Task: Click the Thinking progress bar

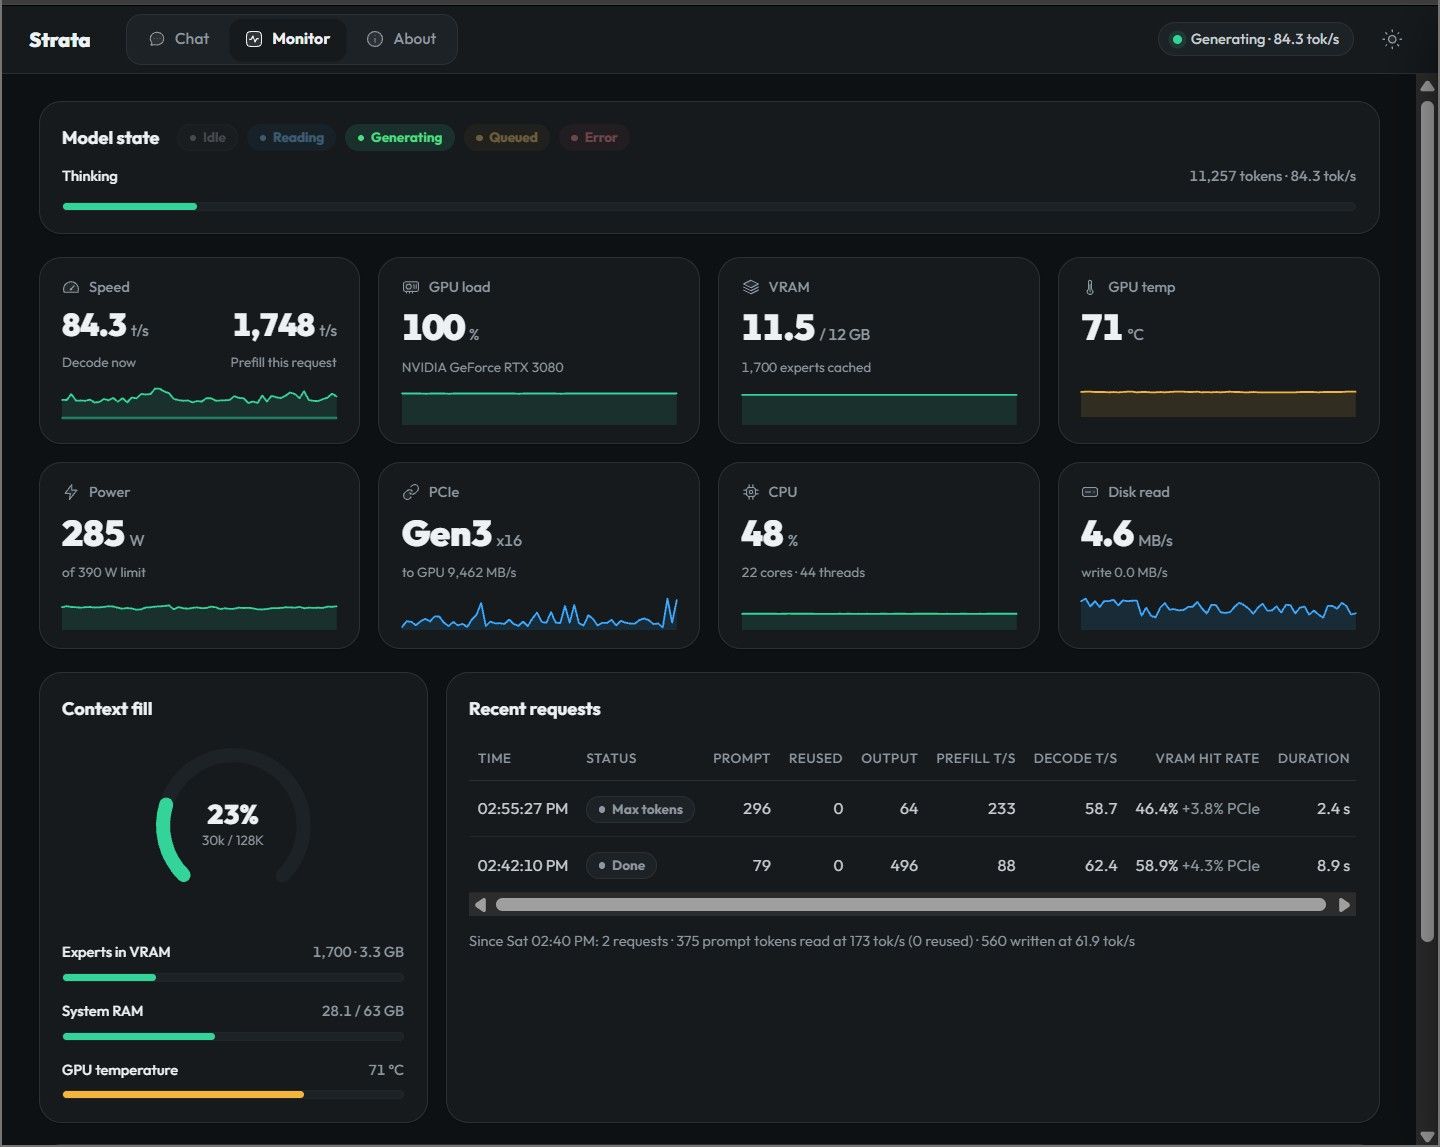Action: 709,207
